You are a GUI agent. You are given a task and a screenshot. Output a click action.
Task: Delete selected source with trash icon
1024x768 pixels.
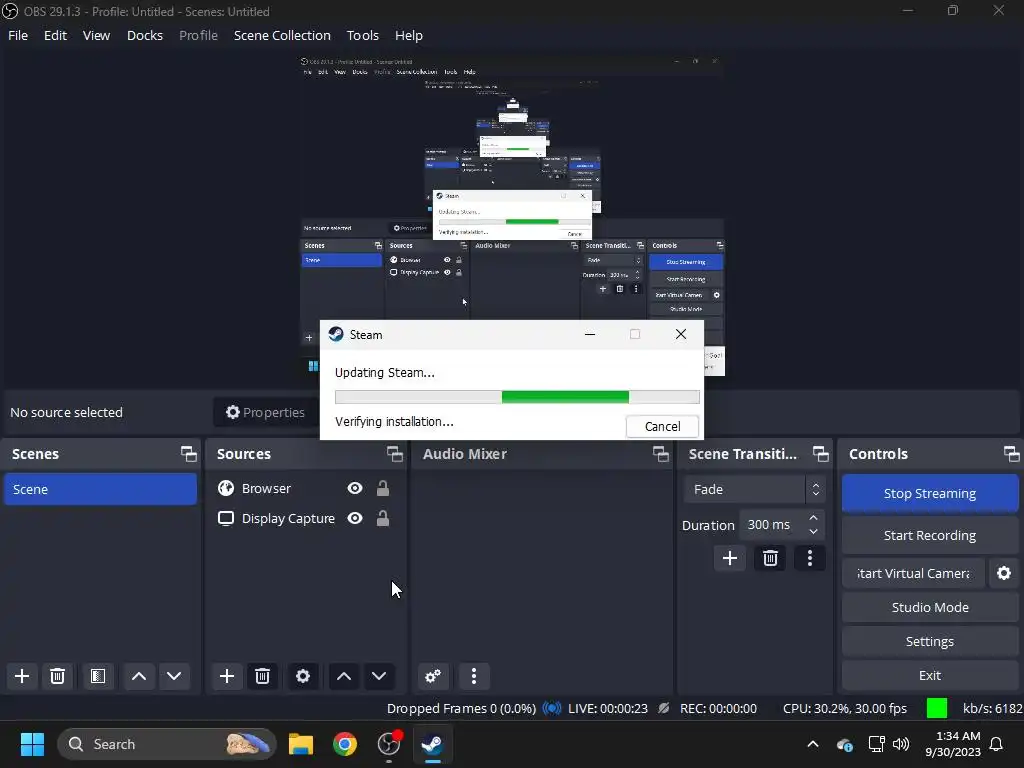[263, 676]
